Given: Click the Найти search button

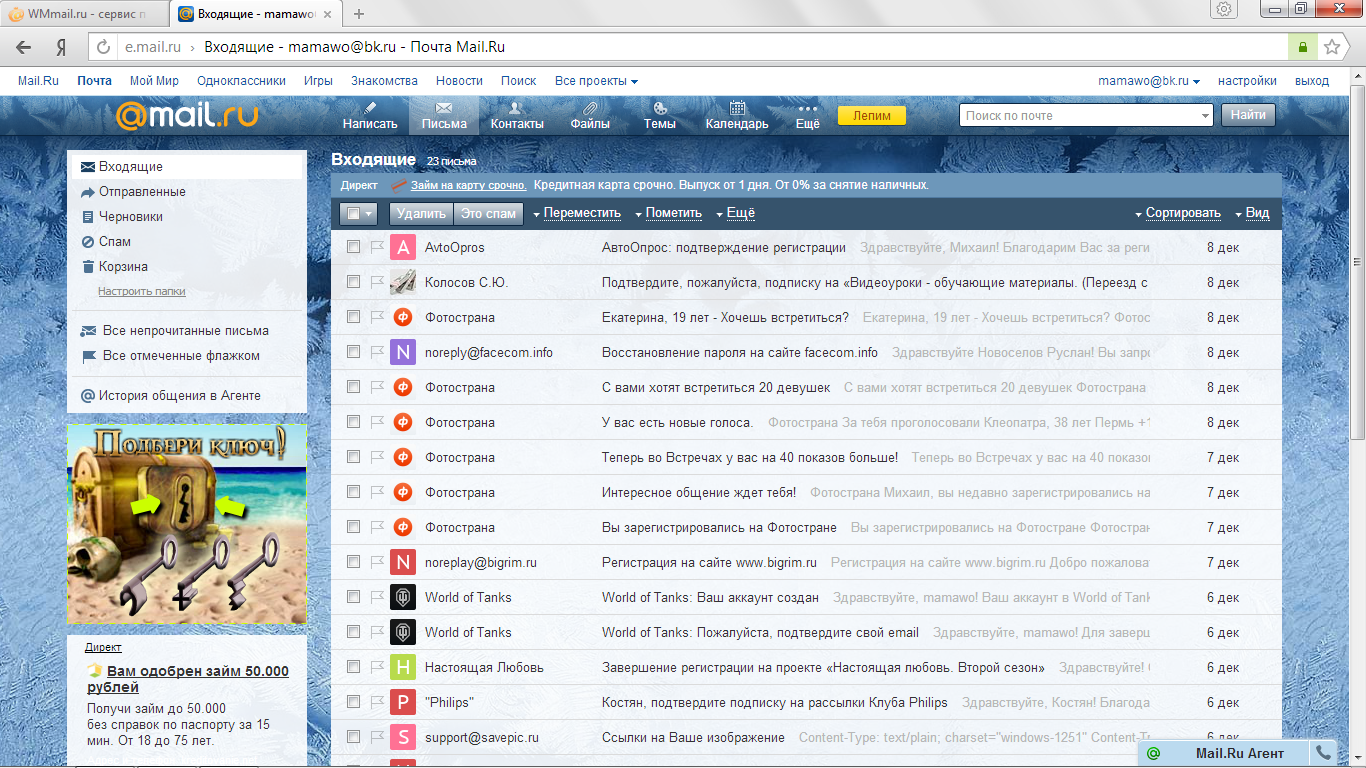Looking at the screenshot, I should coord(1248,115).
